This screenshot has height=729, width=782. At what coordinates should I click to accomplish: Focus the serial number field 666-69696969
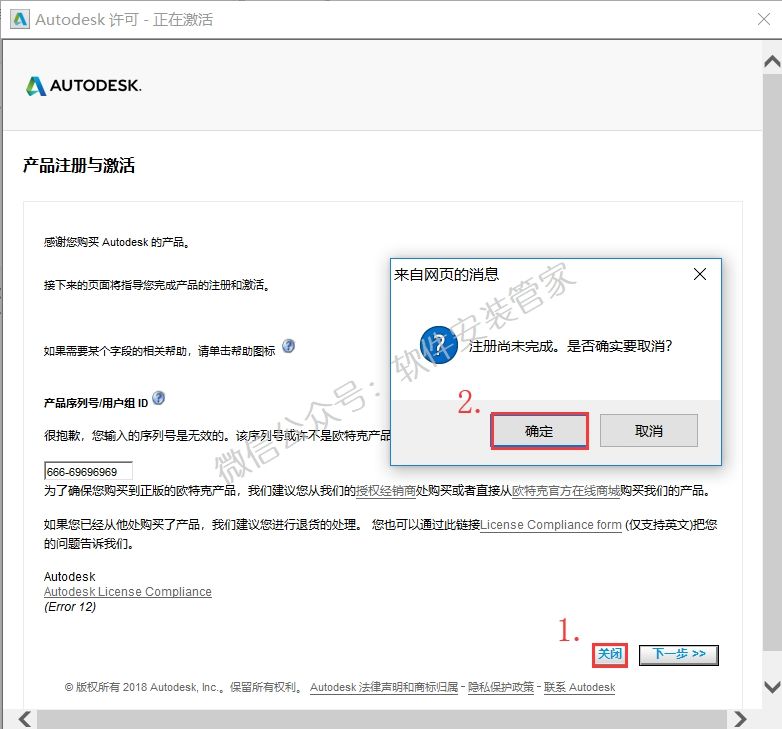[88, 471]
